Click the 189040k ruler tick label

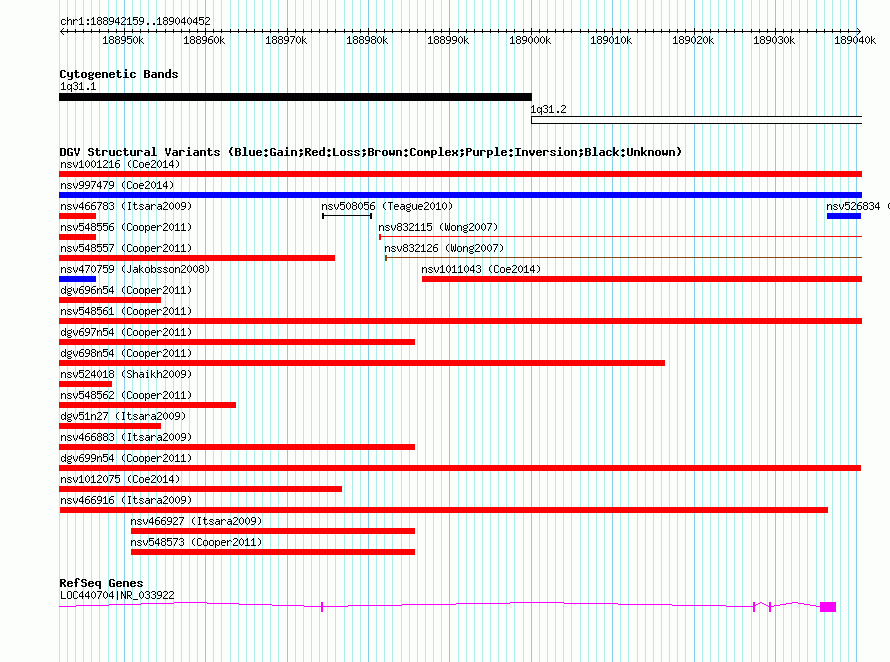855,40
